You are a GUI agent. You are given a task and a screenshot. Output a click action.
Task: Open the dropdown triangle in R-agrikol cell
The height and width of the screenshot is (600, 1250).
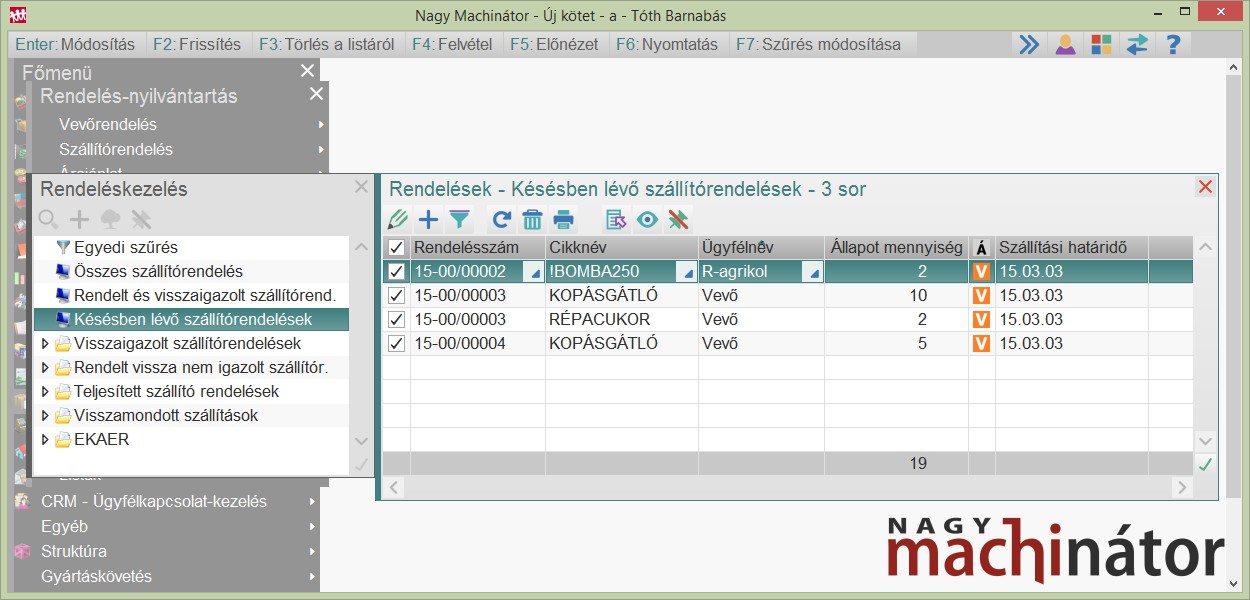coord(812,272)
